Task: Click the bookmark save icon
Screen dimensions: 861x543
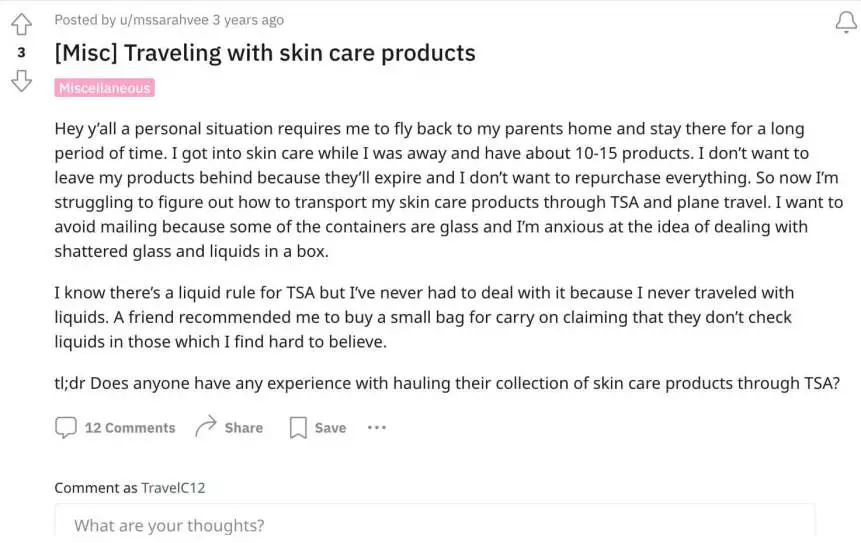Action: 298,428
